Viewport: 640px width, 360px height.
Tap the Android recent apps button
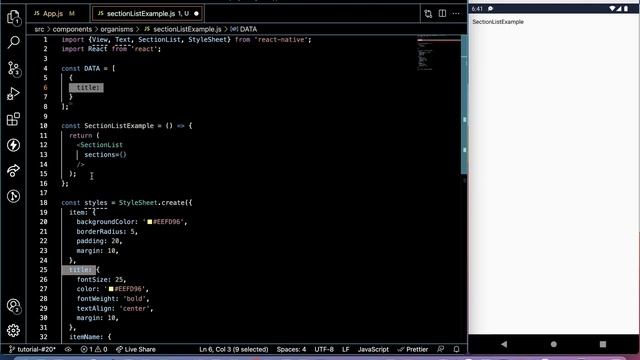pos(603,344)
